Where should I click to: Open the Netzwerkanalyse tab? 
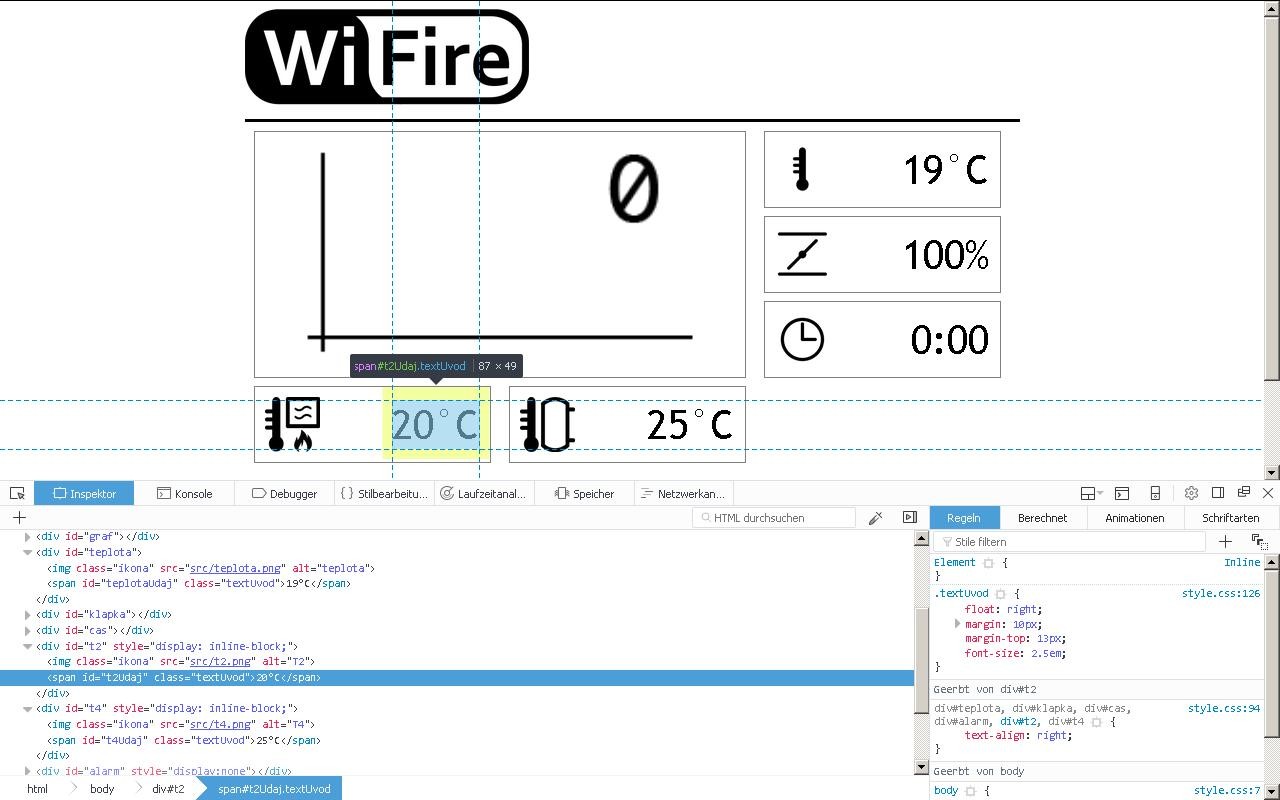(x=682, y=493)
